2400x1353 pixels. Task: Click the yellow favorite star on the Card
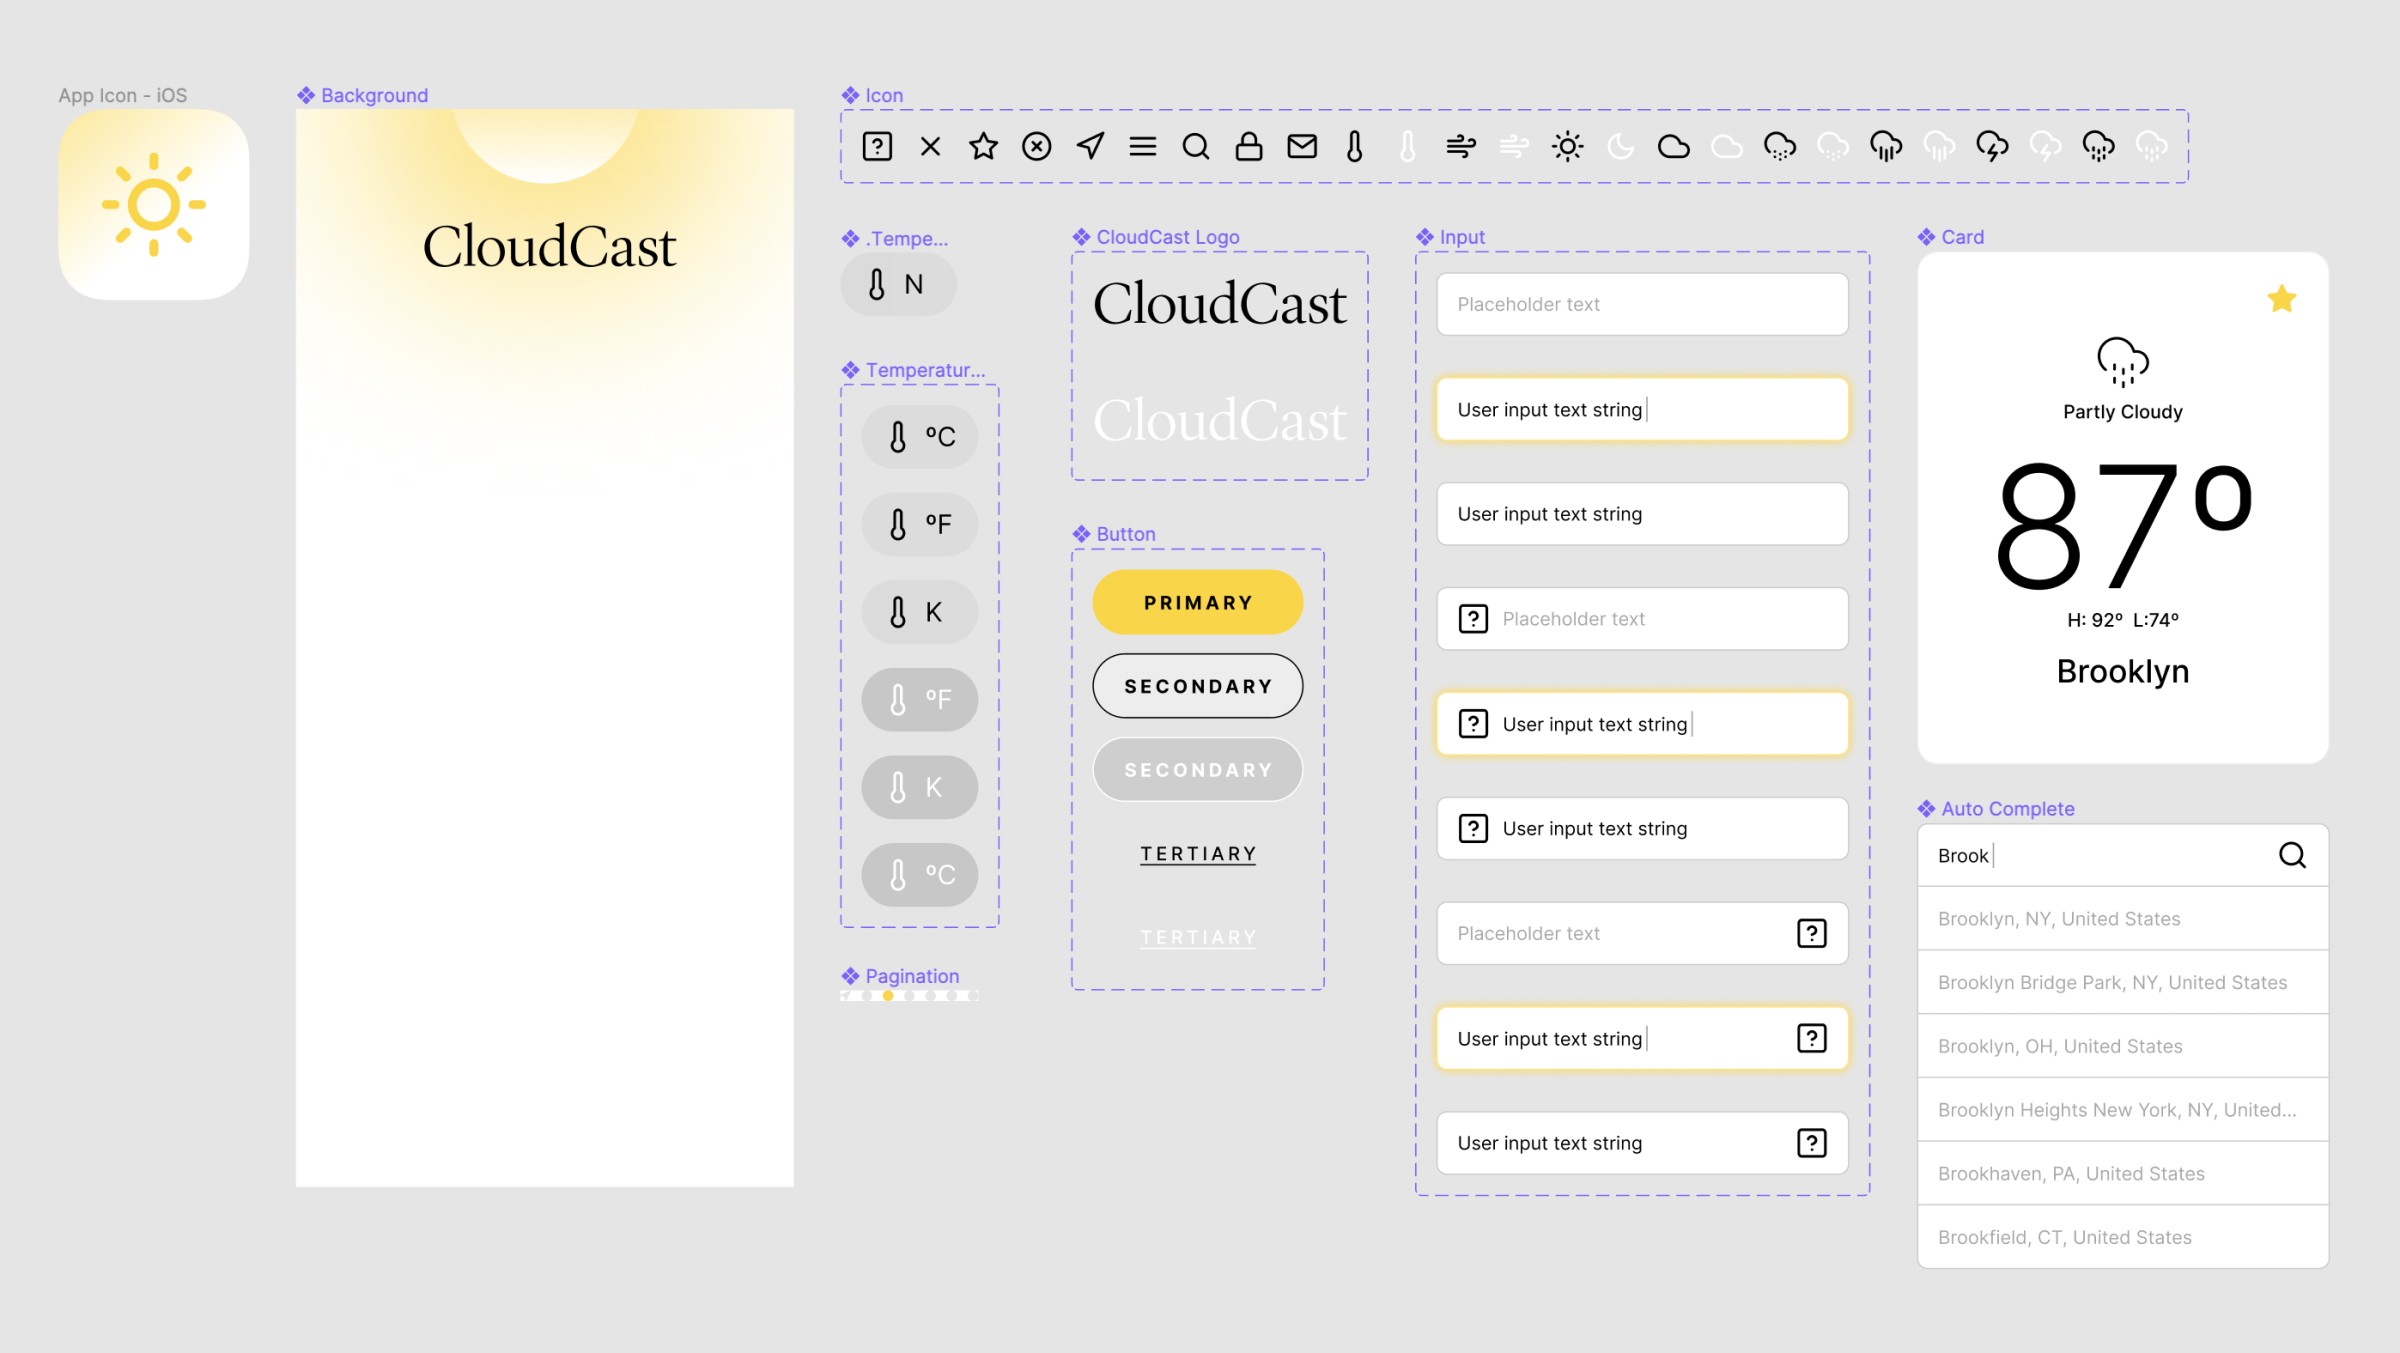[x=2282, y=299]
